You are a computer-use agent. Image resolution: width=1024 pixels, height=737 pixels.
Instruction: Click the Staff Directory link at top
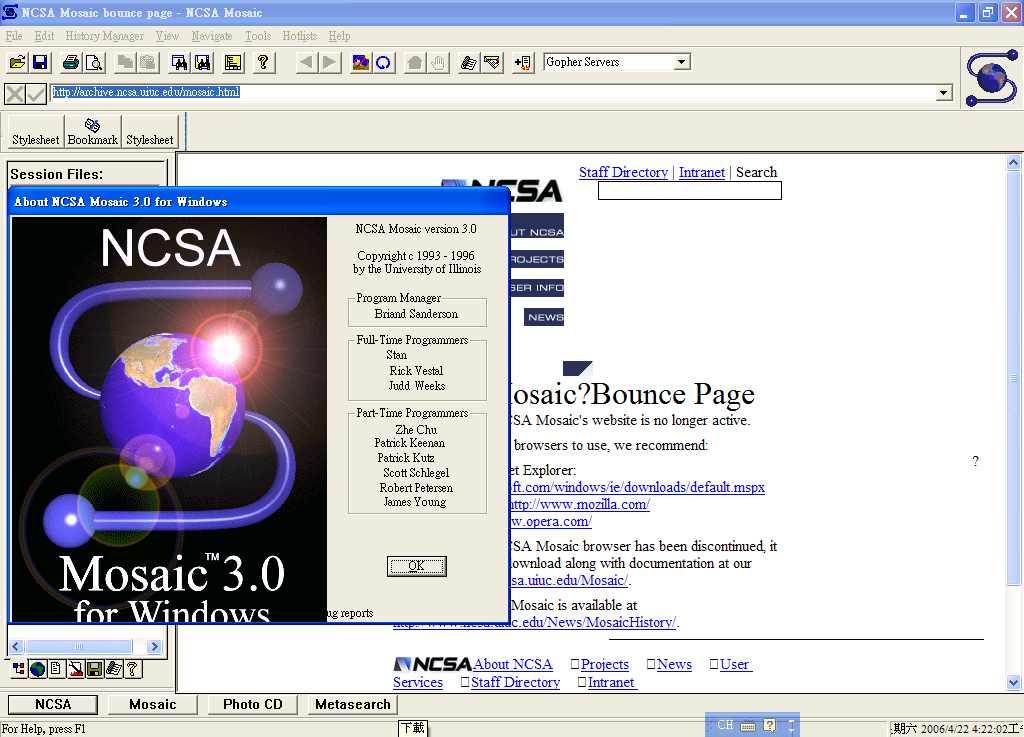[623, 172]
